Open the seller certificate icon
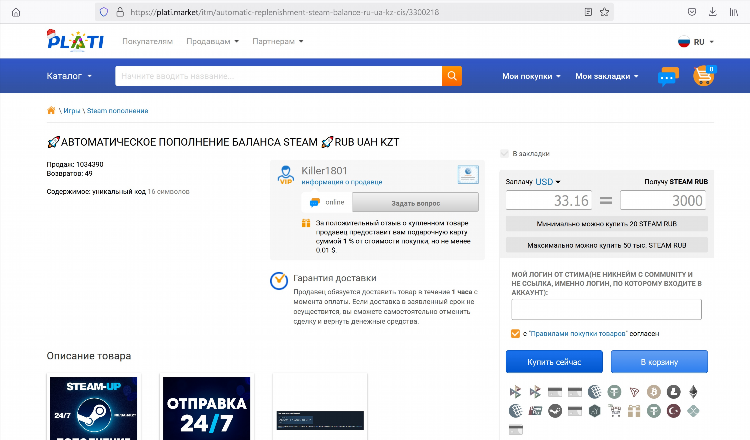Image resolution: width=750 pixels, height=440 pixels. point(468,174)
